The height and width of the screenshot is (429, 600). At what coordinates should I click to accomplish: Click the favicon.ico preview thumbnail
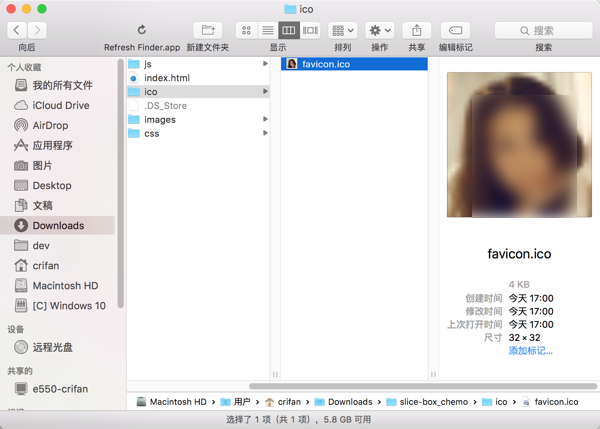pyautogui.click(x=519, y=145)
